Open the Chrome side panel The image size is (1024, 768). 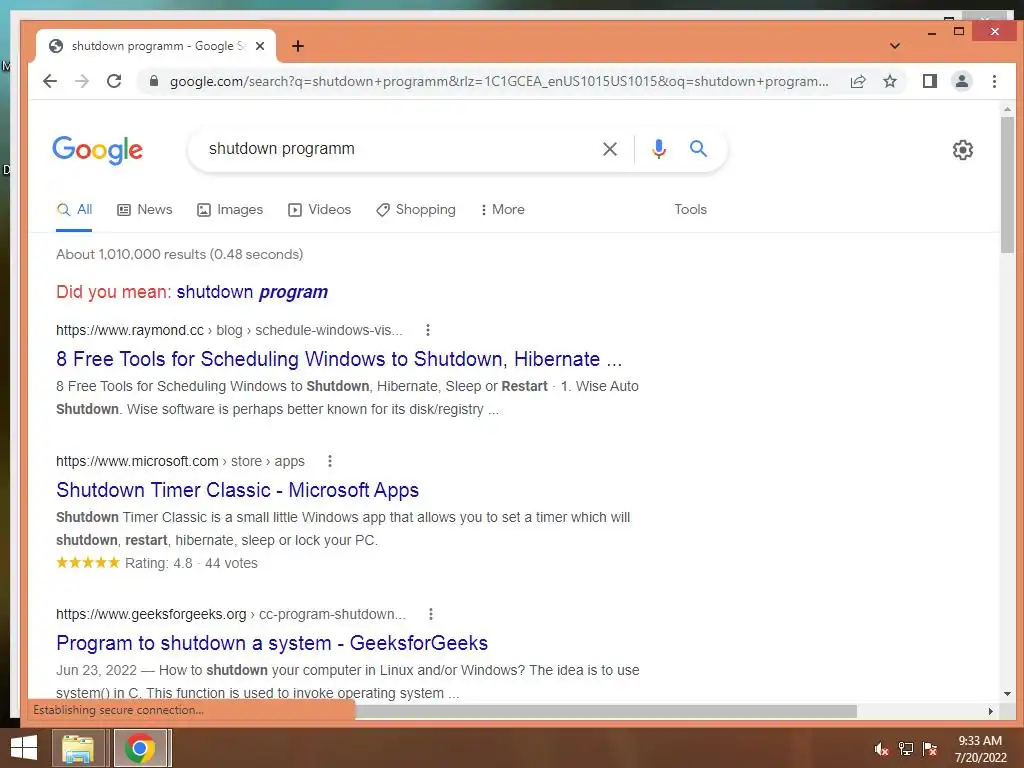(930, 81)
